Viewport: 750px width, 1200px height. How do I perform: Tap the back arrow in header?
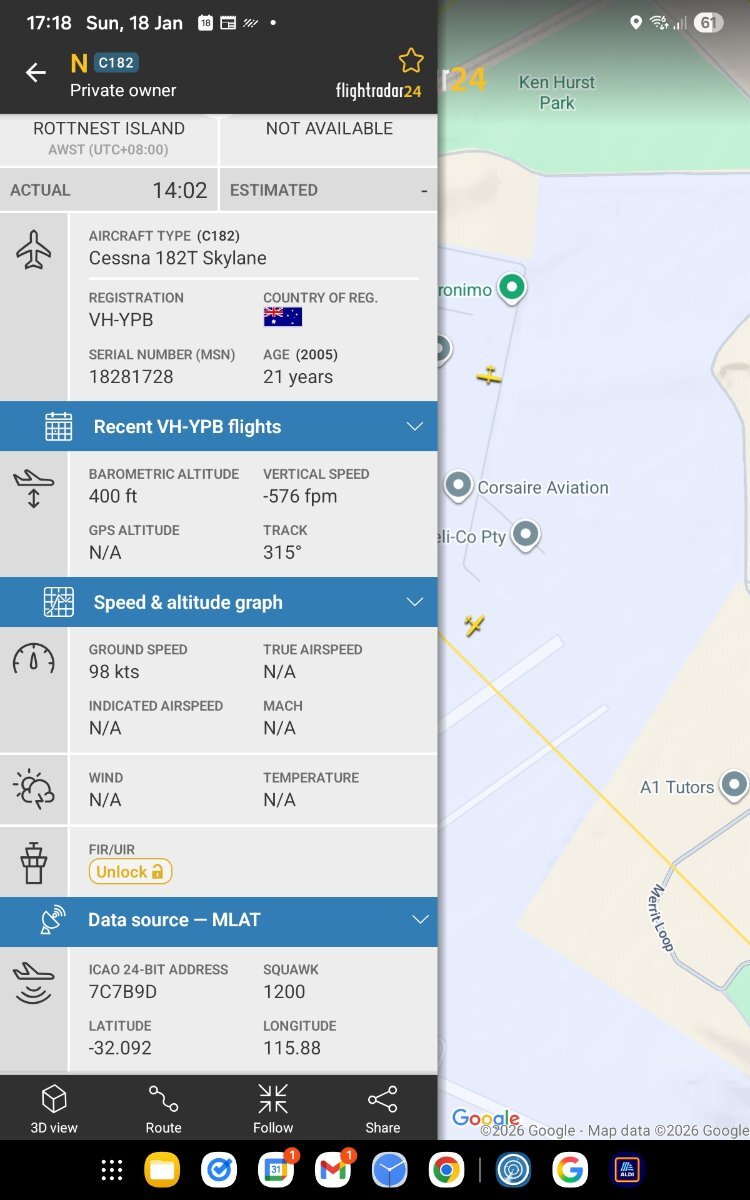(x=36, y=73)
